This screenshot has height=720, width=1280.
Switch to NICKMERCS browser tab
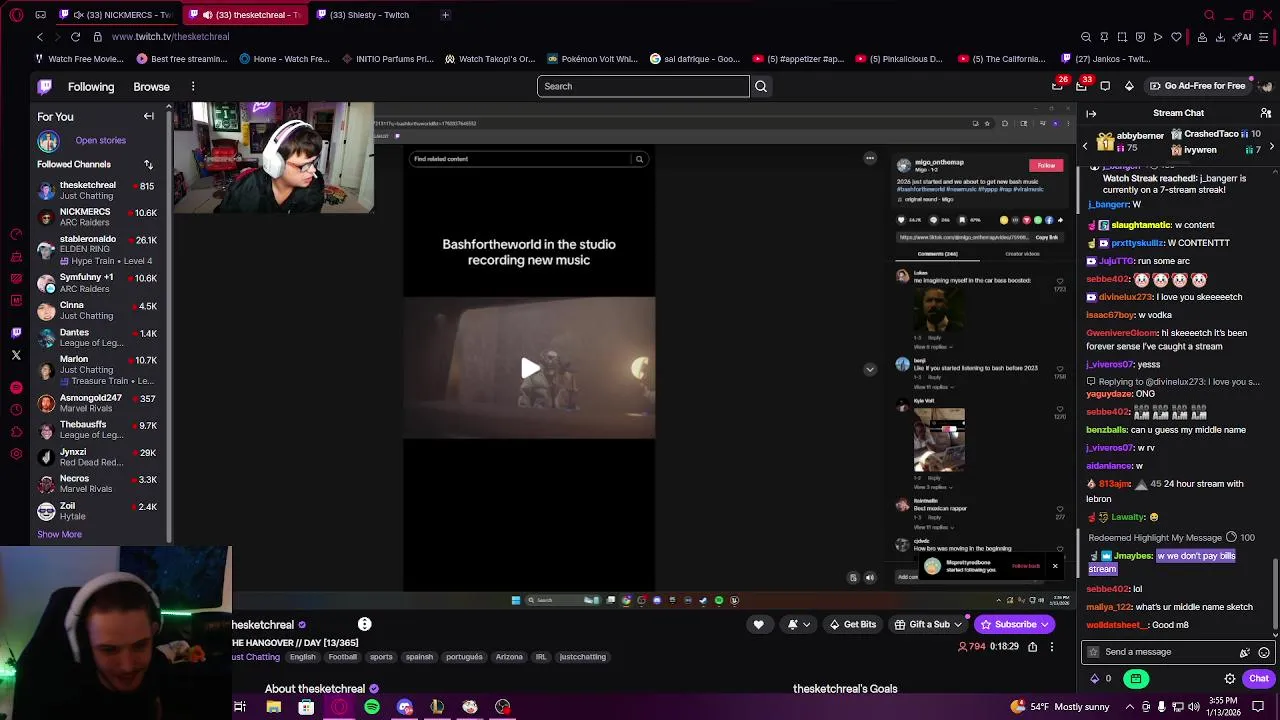(x=116, y=15)
